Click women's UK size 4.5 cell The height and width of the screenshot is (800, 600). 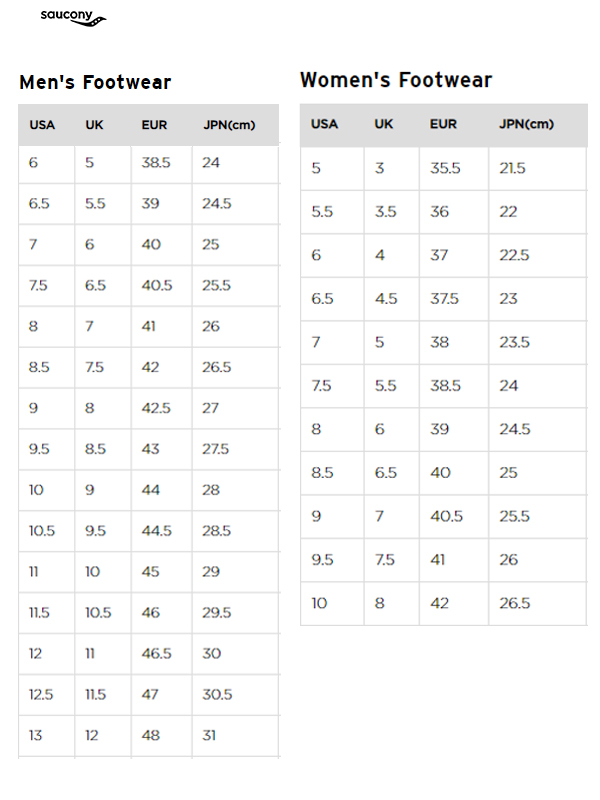pos(386,299)
